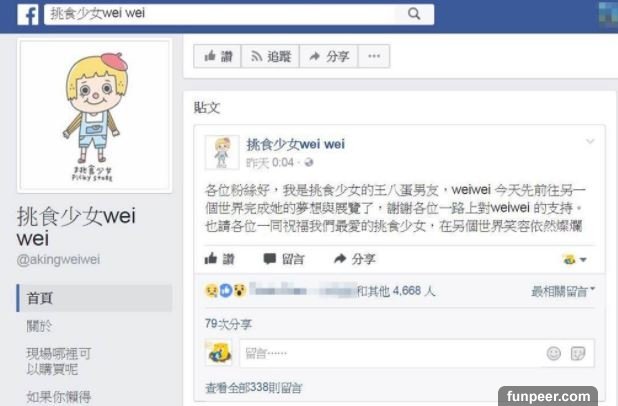Open the 79次分享 shares link
The image size is (618, 406).
(228, 324)
